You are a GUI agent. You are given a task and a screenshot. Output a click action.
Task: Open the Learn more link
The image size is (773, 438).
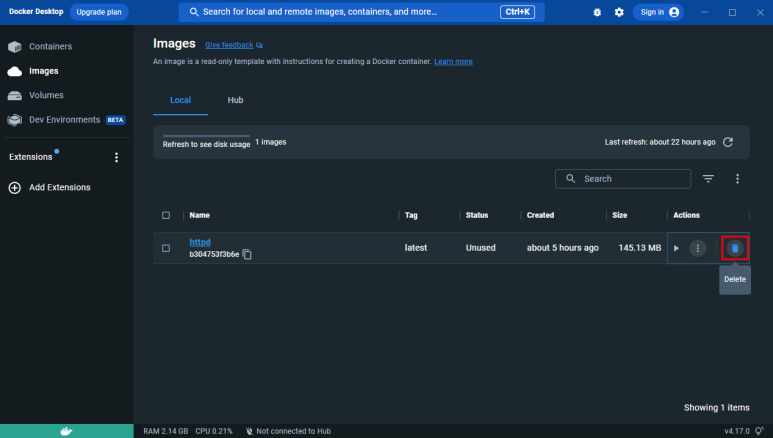453,62
